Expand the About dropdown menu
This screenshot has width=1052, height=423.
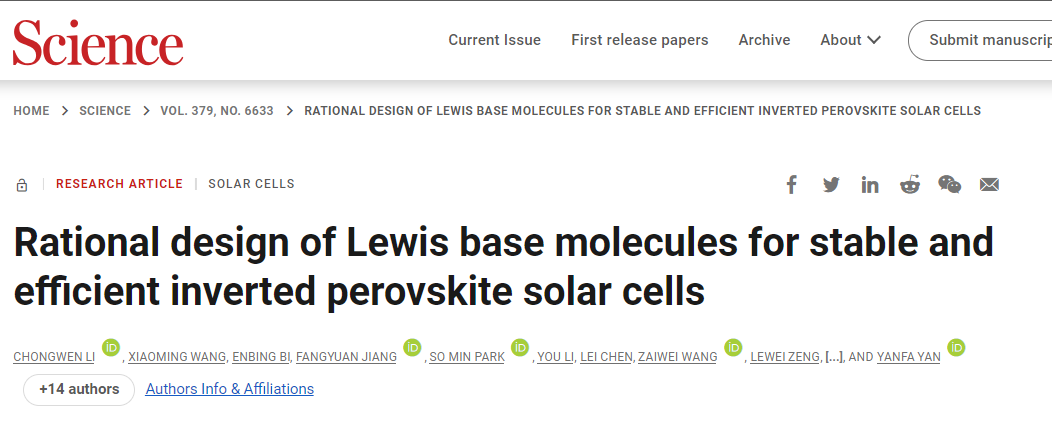click(850, 40)
